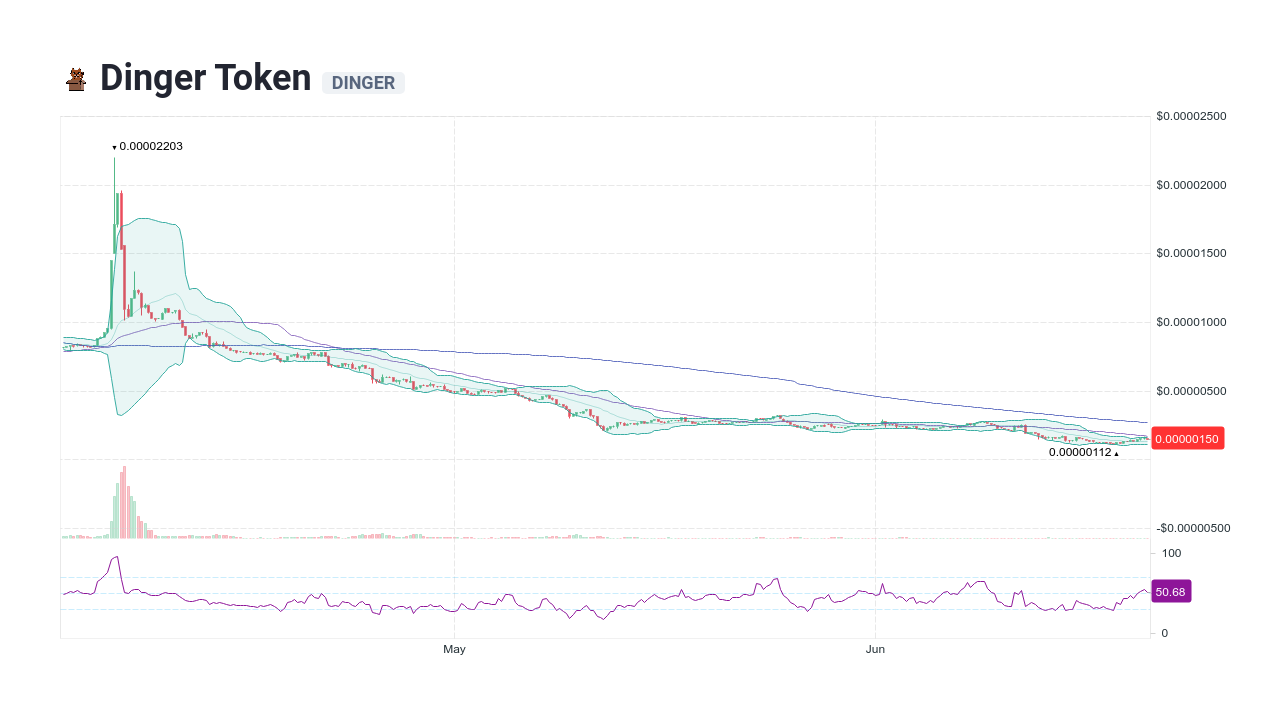Image resolution: width=1280 pixels, height=720 pixels.
Task: Click the RSI 100 axis label
Action: (x=1171, y=553)
